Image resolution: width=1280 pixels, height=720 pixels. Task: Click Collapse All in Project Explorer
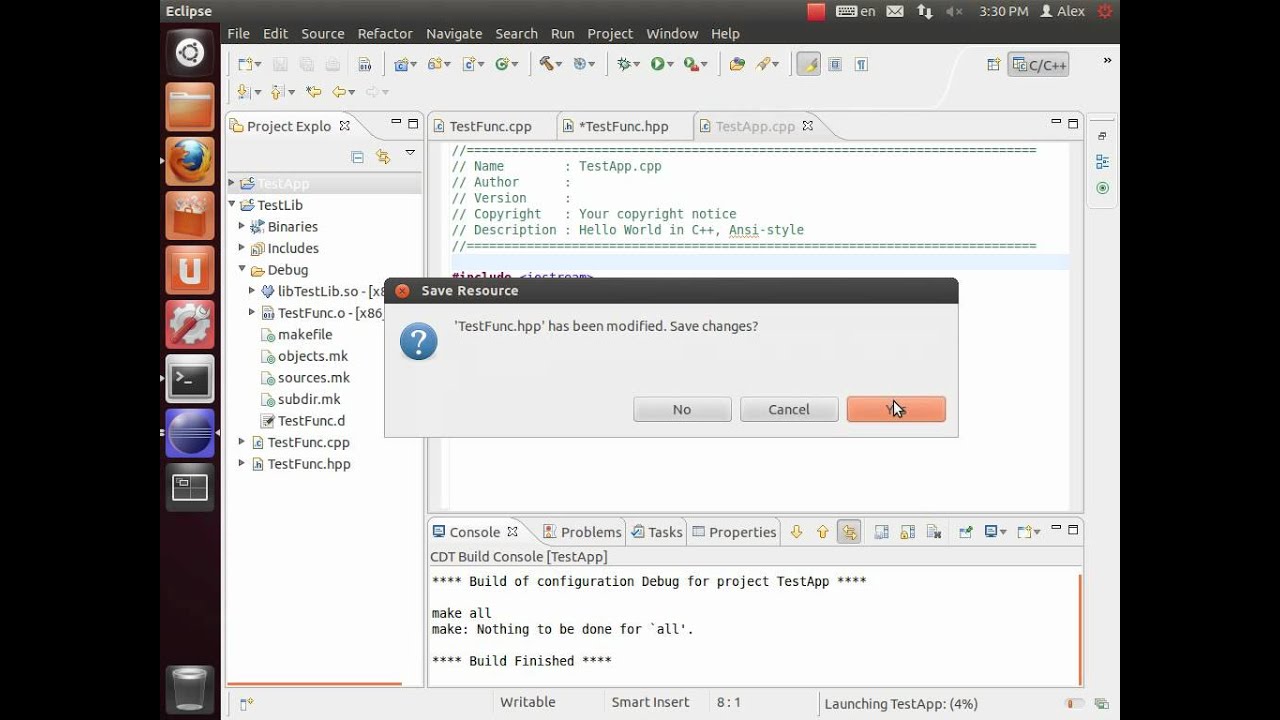point(357,156)
